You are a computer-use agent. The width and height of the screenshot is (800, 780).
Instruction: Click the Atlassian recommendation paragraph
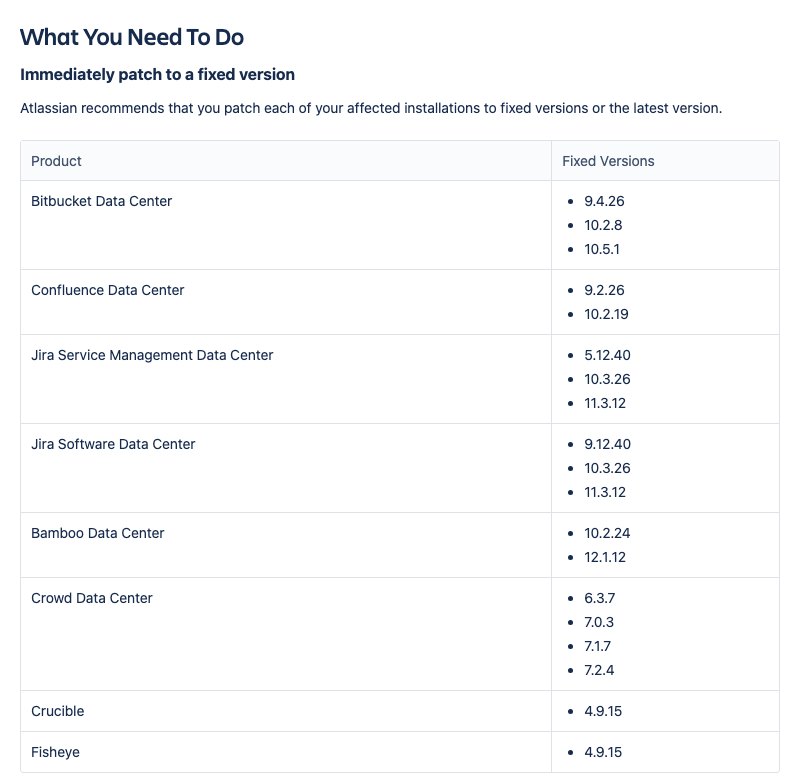pyautogui.click(x=371, y=108)
